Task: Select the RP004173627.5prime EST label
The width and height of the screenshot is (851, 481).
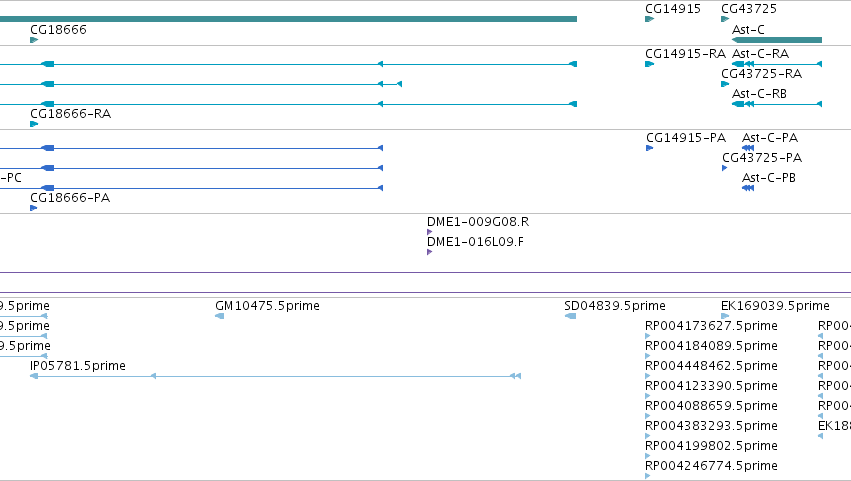Action: (x=711, y=326)
